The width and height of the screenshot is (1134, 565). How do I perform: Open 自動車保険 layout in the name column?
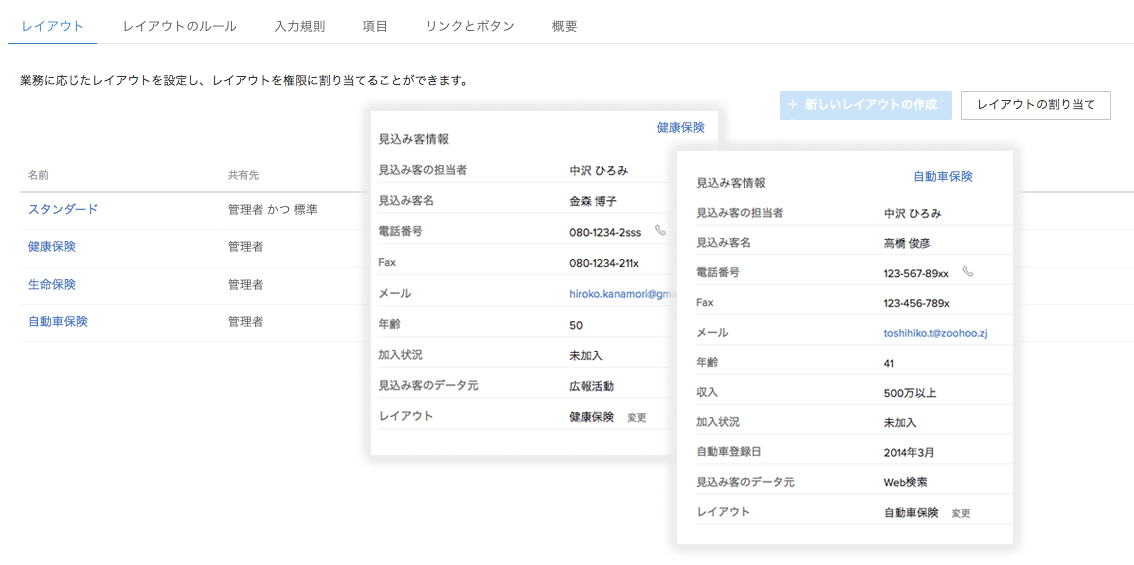coord(58,321)
